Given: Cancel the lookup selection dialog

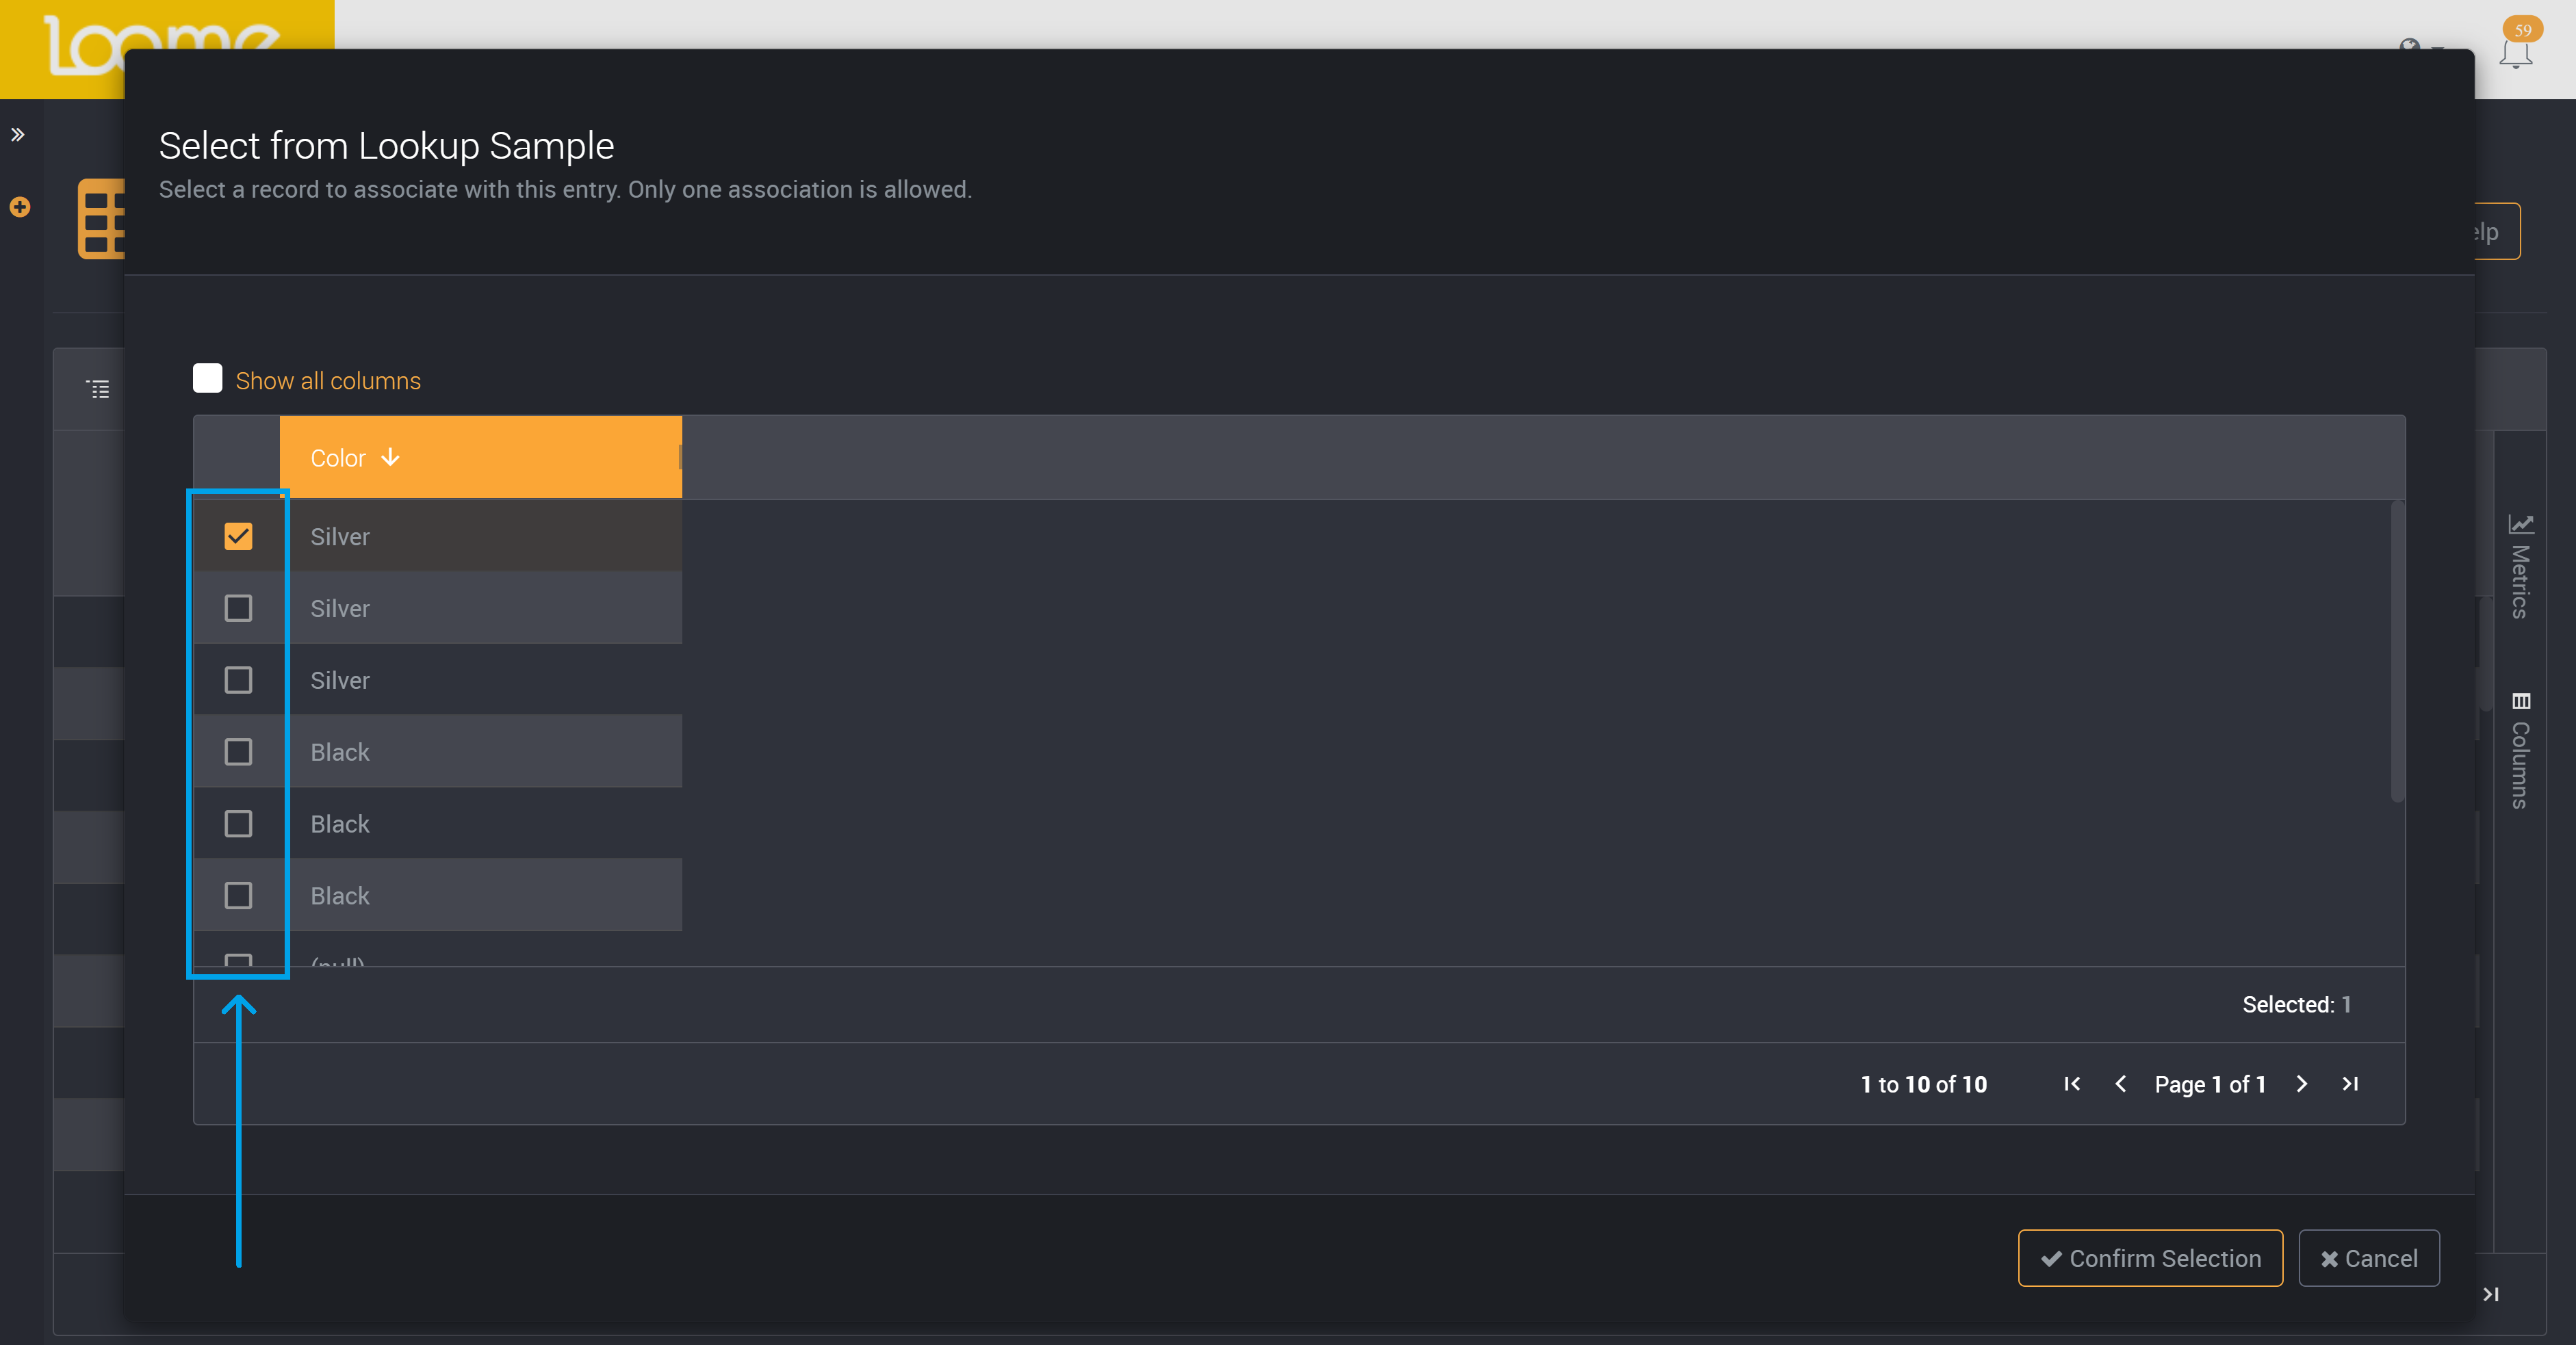Looking at the screenshot, I should 2368,1258.
